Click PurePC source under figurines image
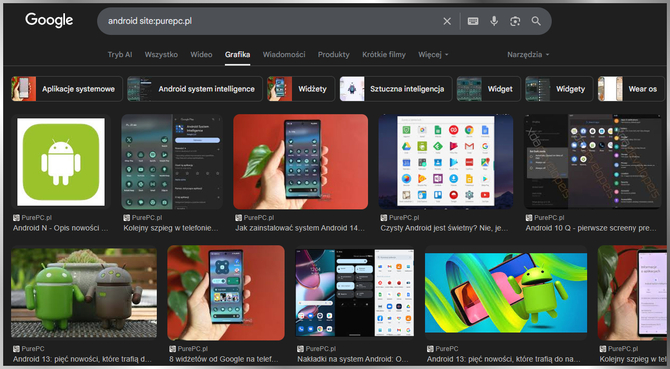Viewport: 670px width, 369px height. (x=33, y=349)
